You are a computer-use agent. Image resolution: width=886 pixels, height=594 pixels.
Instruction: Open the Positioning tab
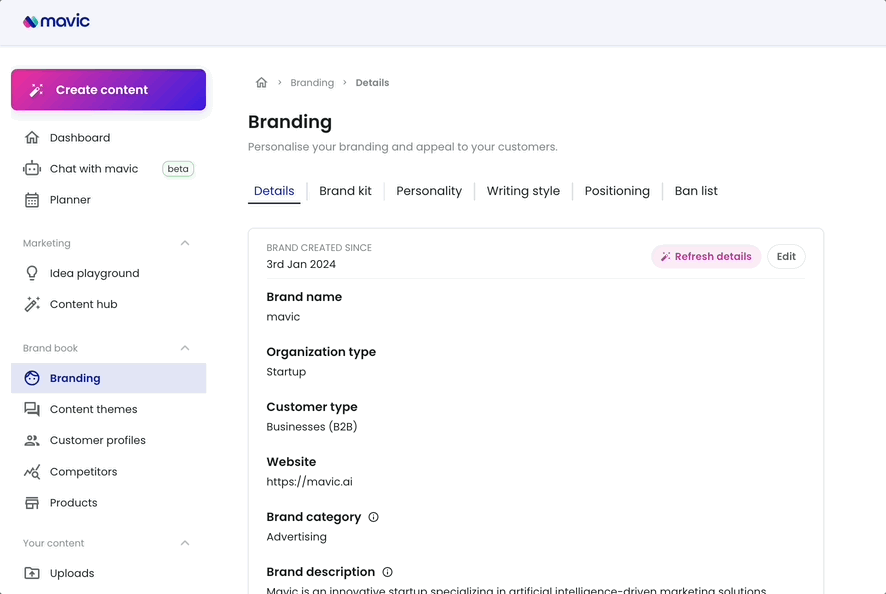617,191
